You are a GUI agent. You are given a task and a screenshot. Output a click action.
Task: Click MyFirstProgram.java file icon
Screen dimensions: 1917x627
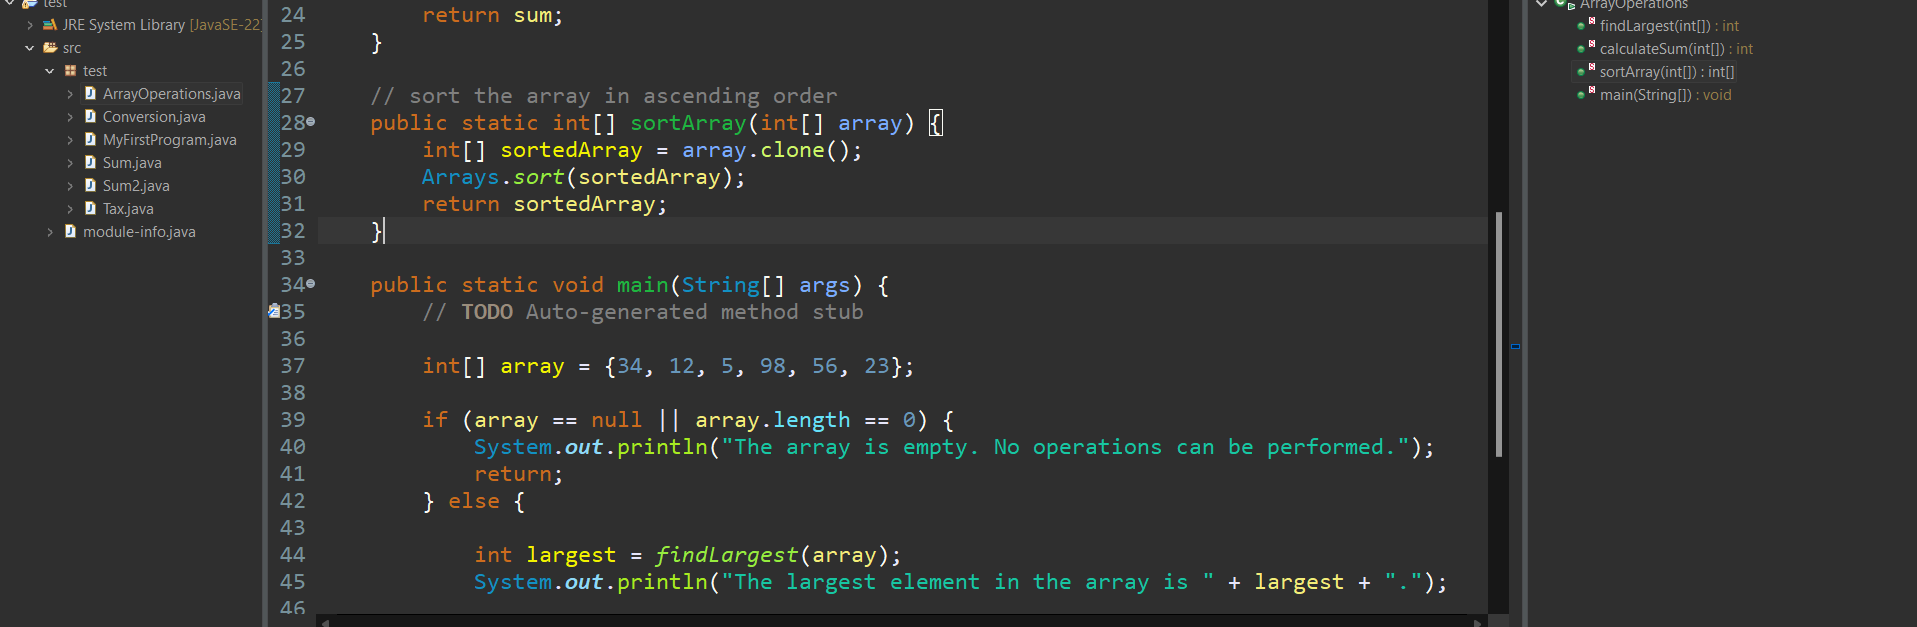(x=90, y=139)
